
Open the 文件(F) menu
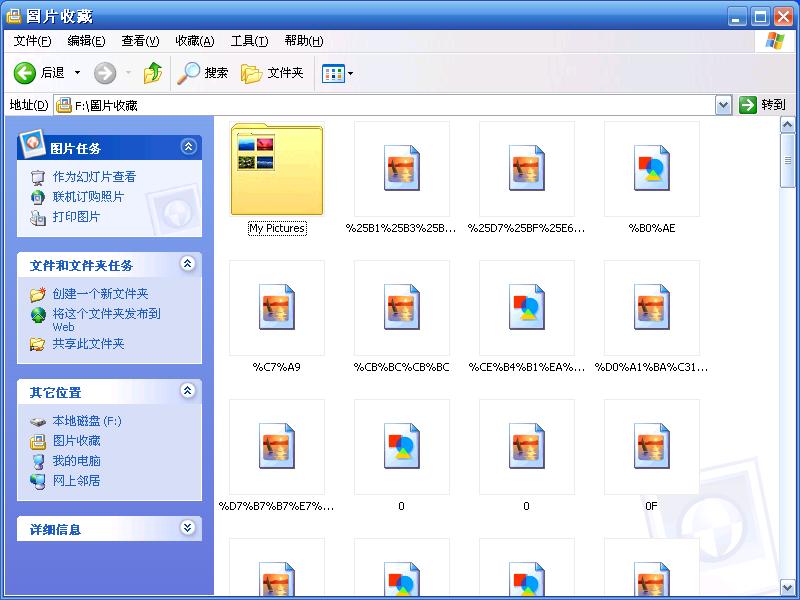(32, 41)
